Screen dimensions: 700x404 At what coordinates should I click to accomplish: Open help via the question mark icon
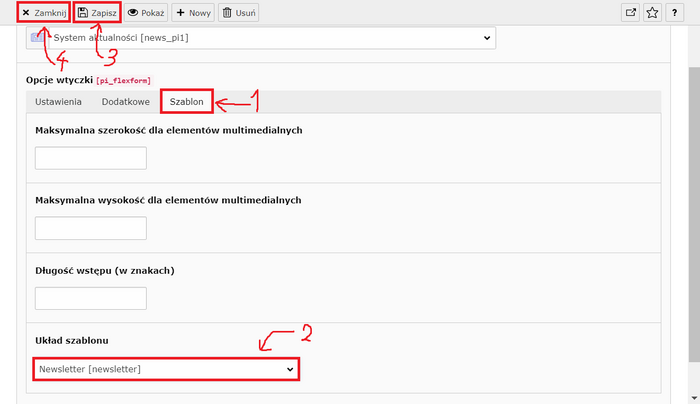pos(676,13)
